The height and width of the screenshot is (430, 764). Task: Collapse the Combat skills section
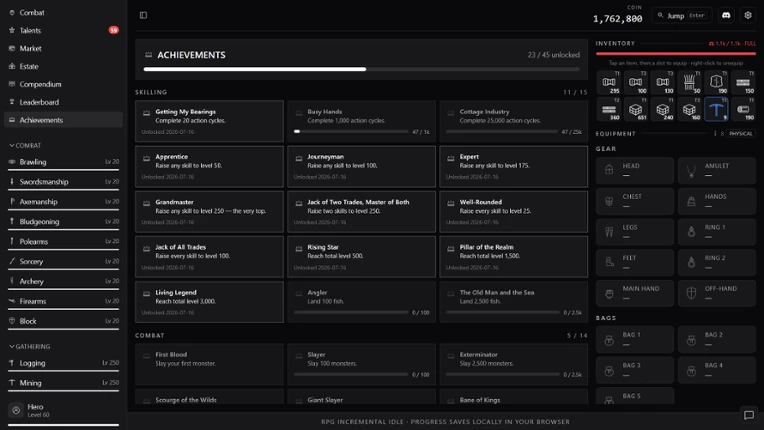click(x=25, y=146)
